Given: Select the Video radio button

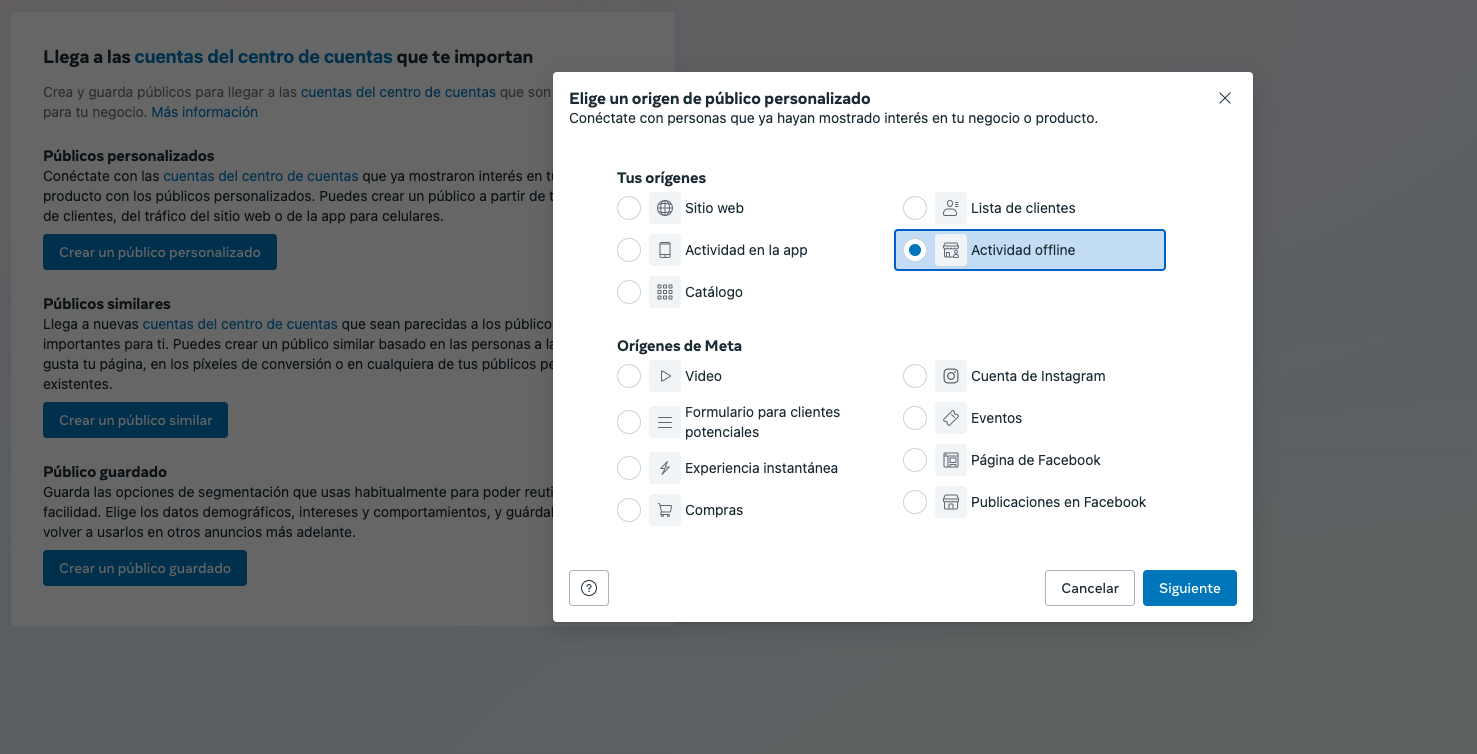Looking at the screenshot, I should click(629, 376).
